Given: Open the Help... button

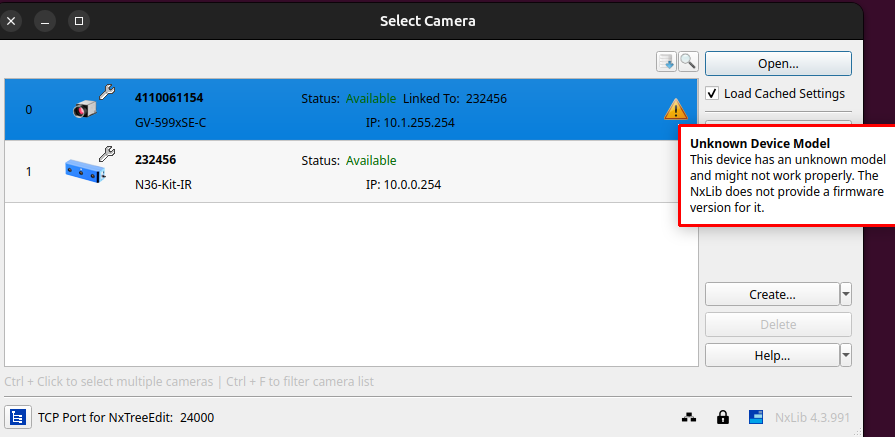Looking at the screenshot, I should [x=771, y=355].
